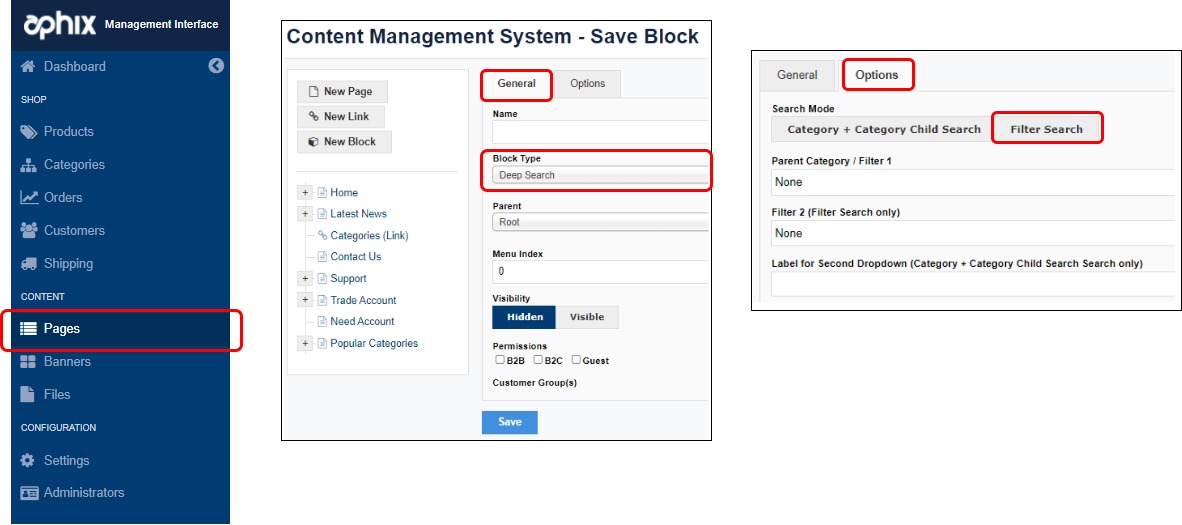Screen dimensions: 1182x525
Task: Expand the Home tree node
Action: coord(304,193)
